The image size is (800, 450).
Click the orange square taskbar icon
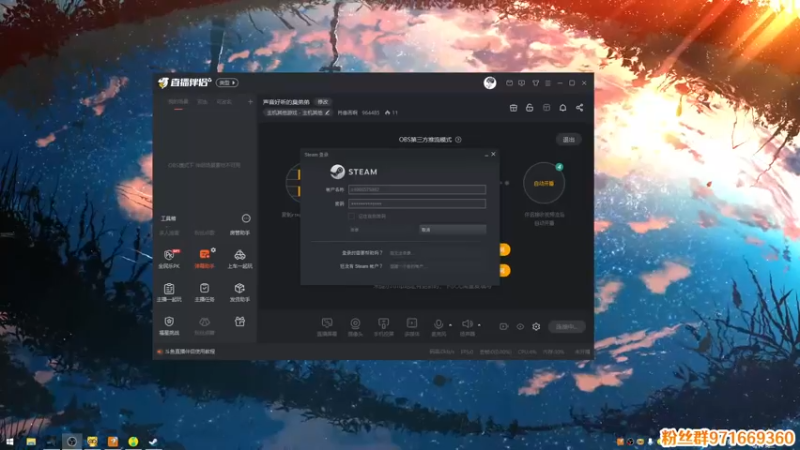[113, 442]
